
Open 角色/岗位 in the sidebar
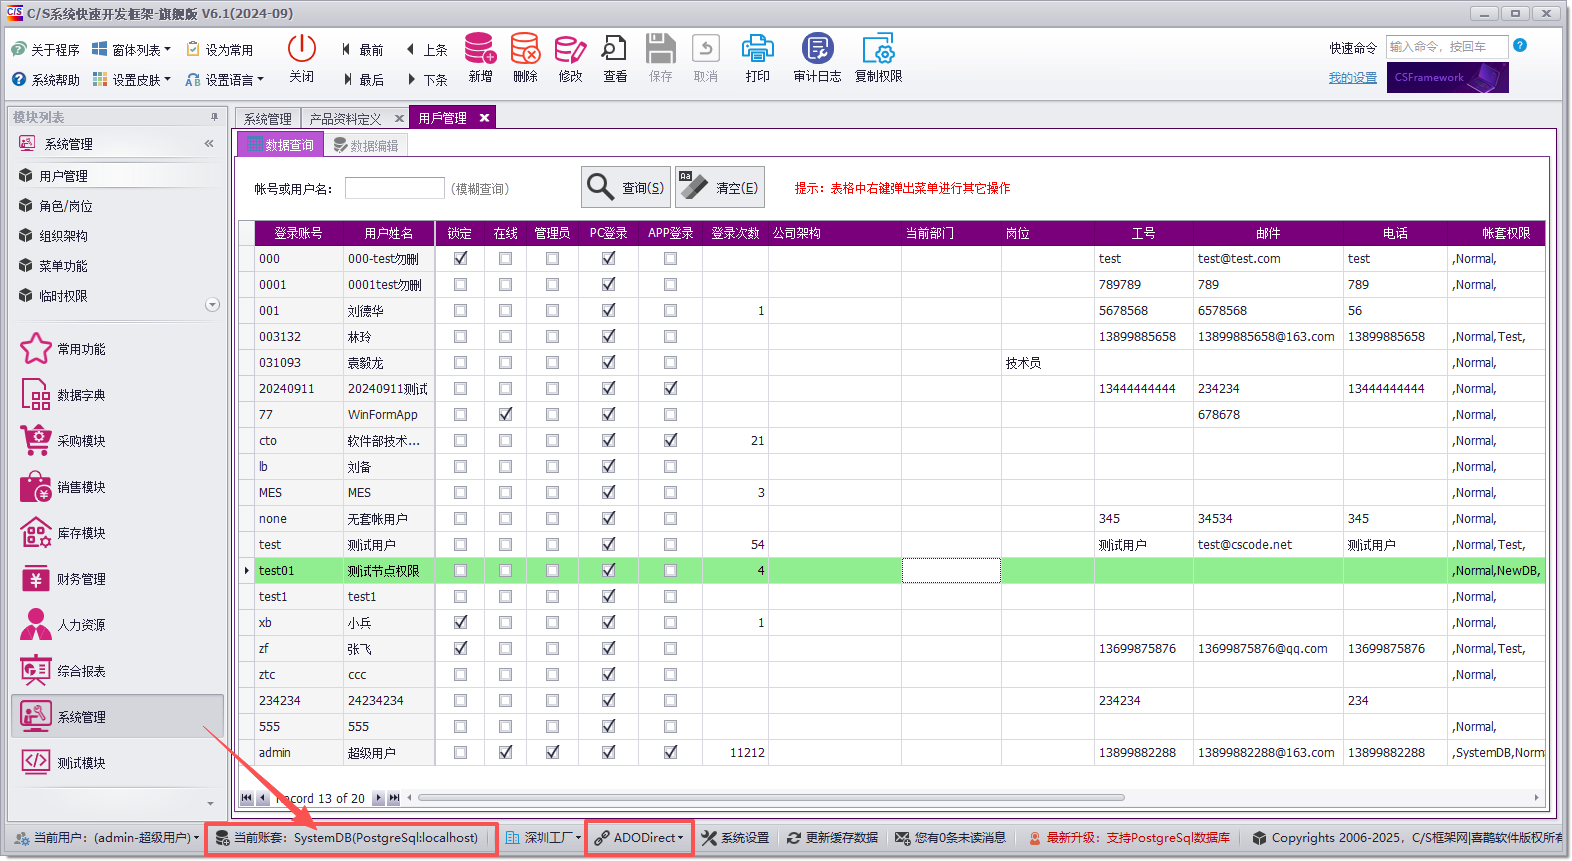66,206
